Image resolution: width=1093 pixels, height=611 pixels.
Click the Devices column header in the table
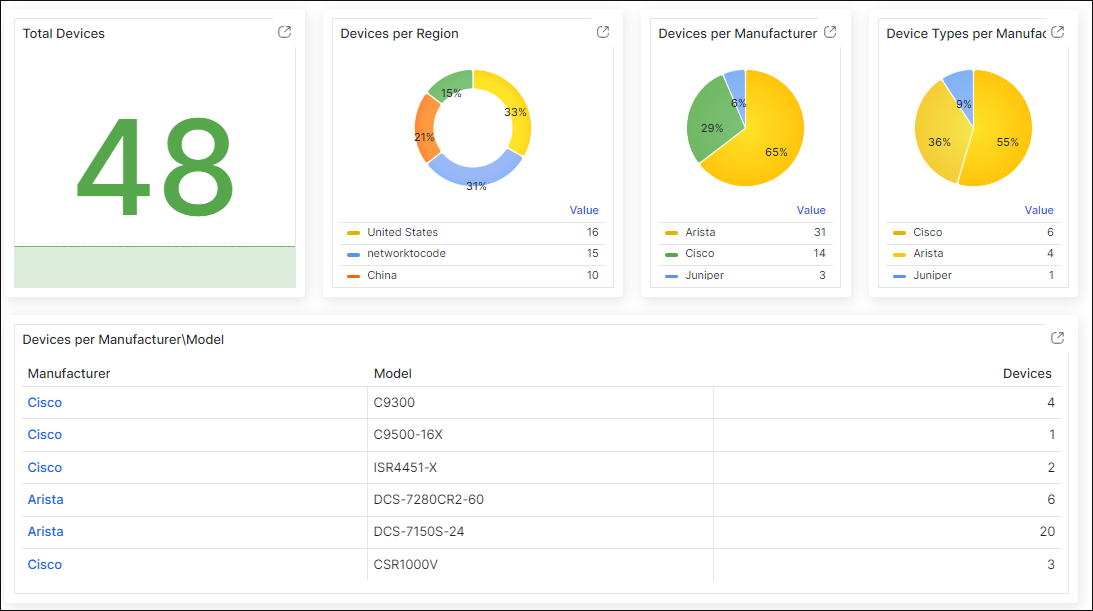click(1027, 373)
